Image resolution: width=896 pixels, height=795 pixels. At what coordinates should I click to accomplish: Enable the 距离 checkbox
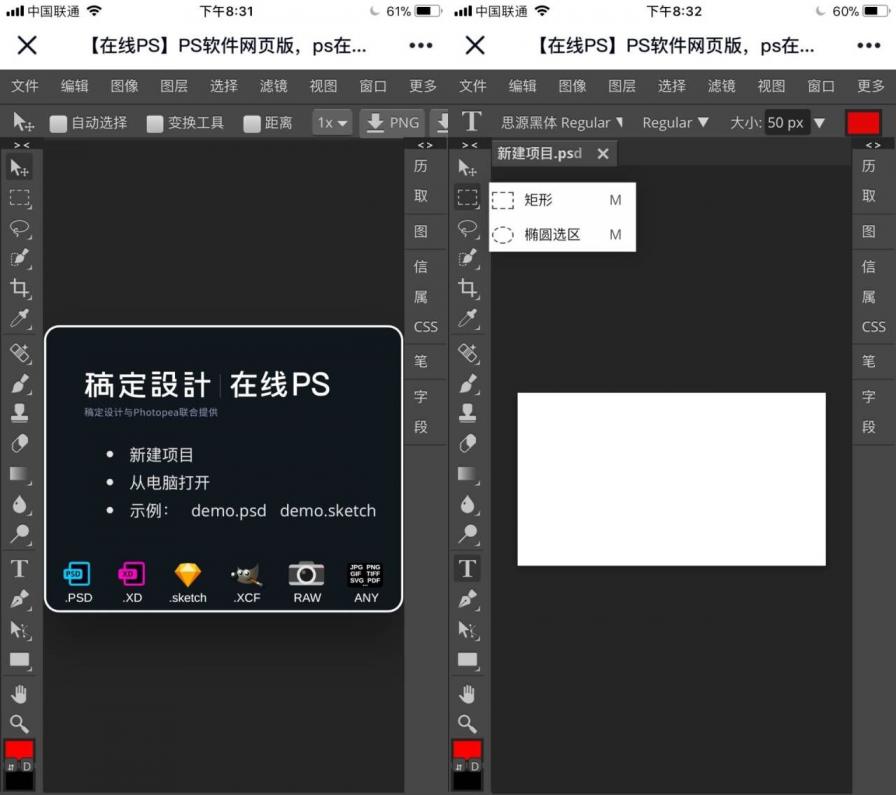pos(251,123)
